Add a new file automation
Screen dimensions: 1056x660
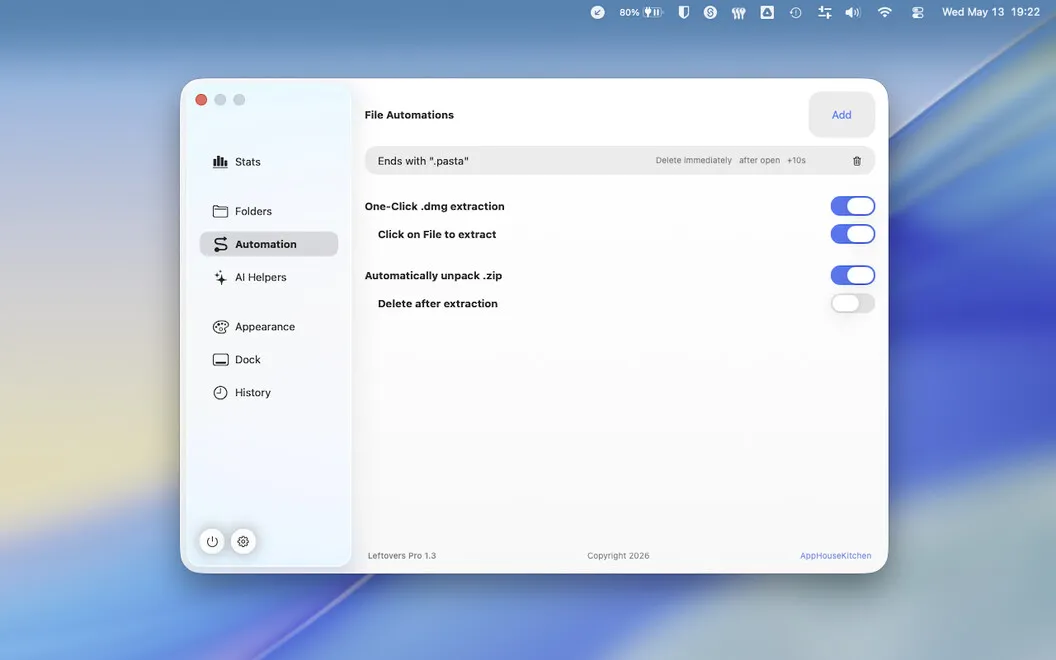pyautogui.click(x=841, y=114)
